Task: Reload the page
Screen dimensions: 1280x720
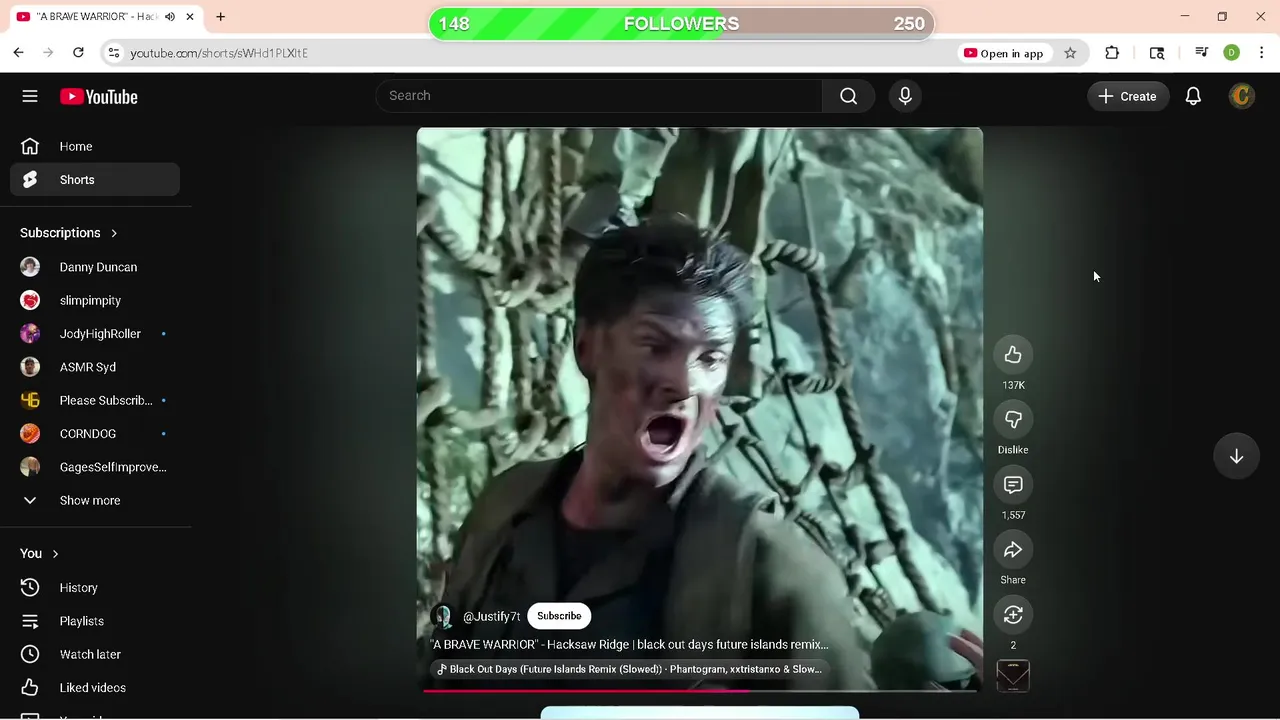Action: pos(78,53)
